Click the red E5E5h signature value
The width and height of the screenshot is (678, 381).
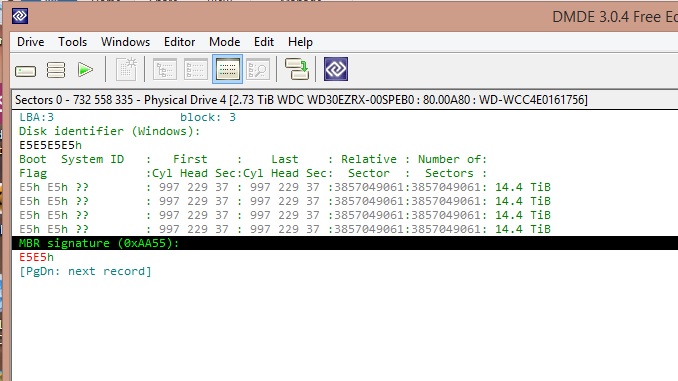coord(36,257)
